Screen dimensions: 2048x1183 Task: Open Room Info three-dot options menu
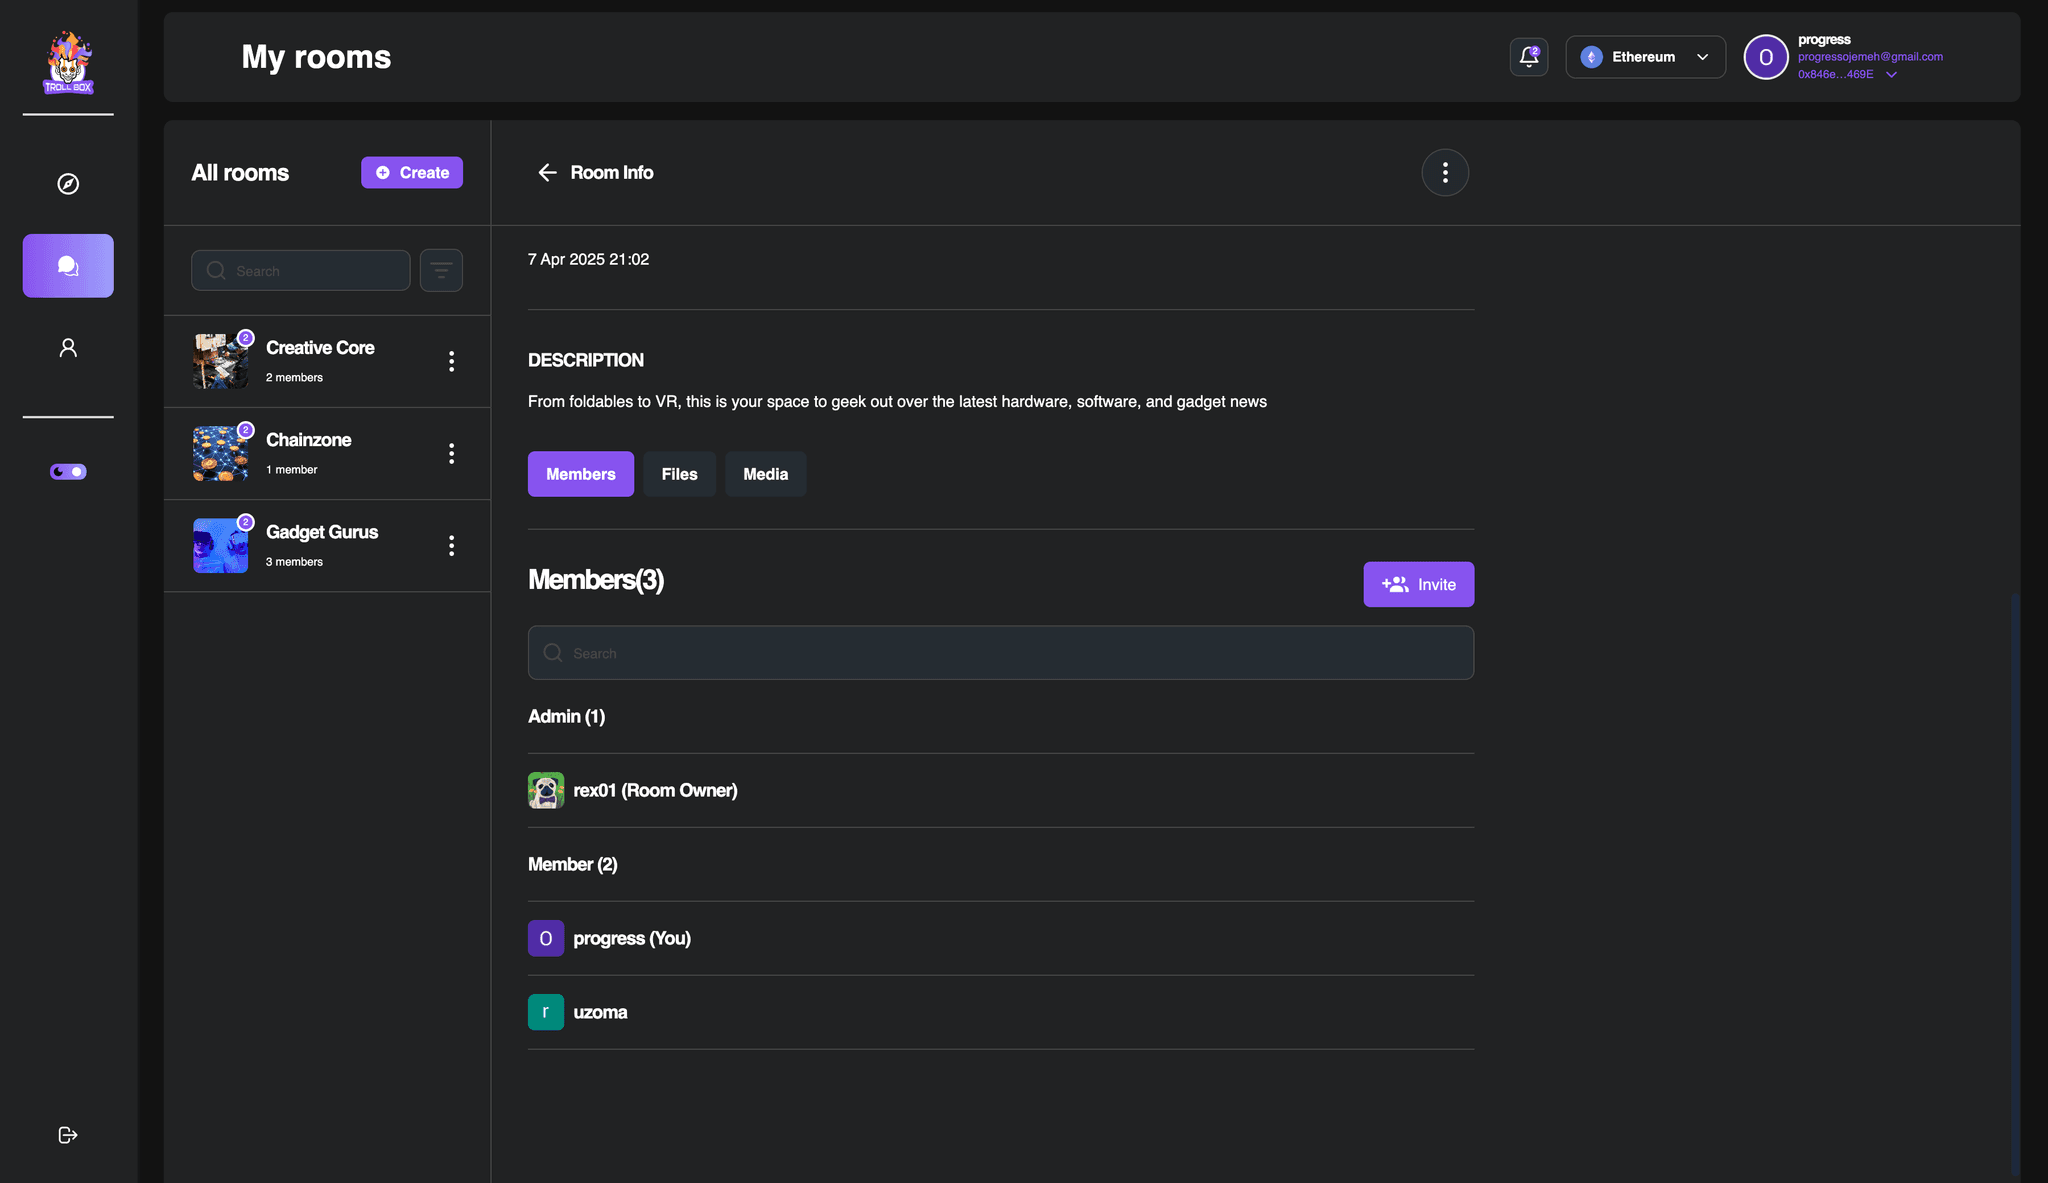click(x=1445, y=173)
